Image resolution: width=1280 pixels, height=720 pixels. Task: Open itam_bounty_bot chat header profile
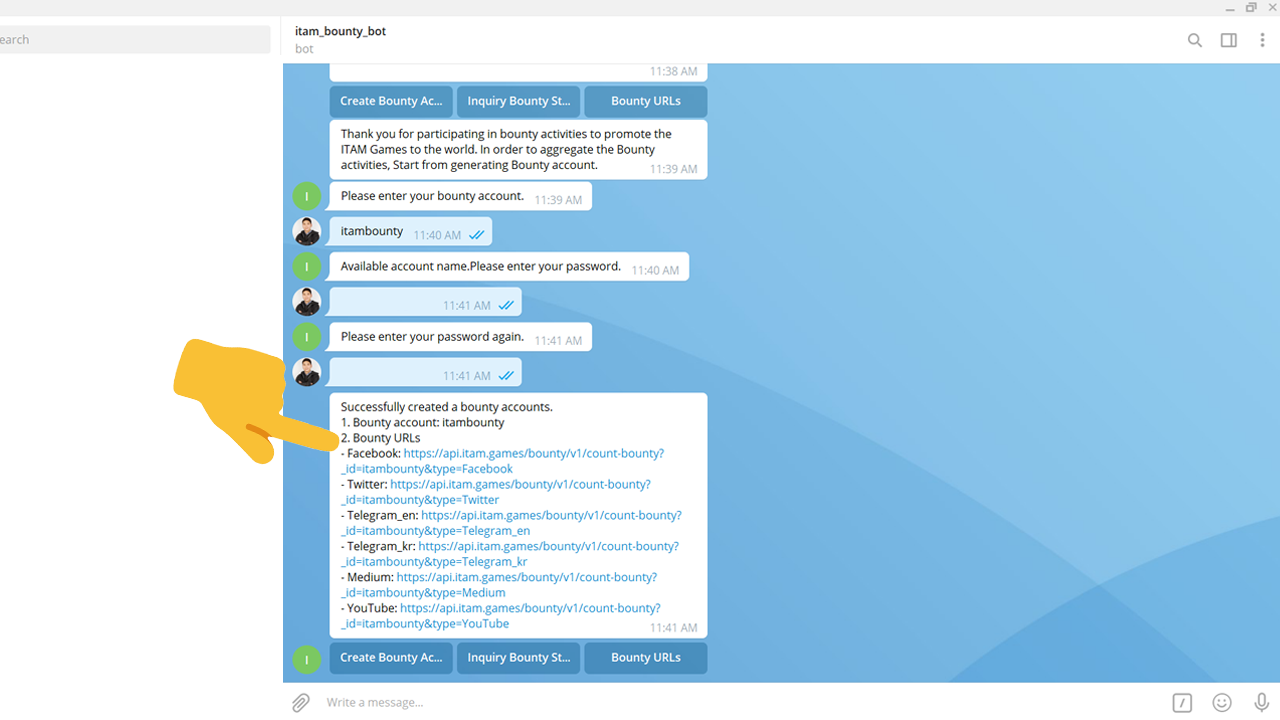click(x=340, y=39)
